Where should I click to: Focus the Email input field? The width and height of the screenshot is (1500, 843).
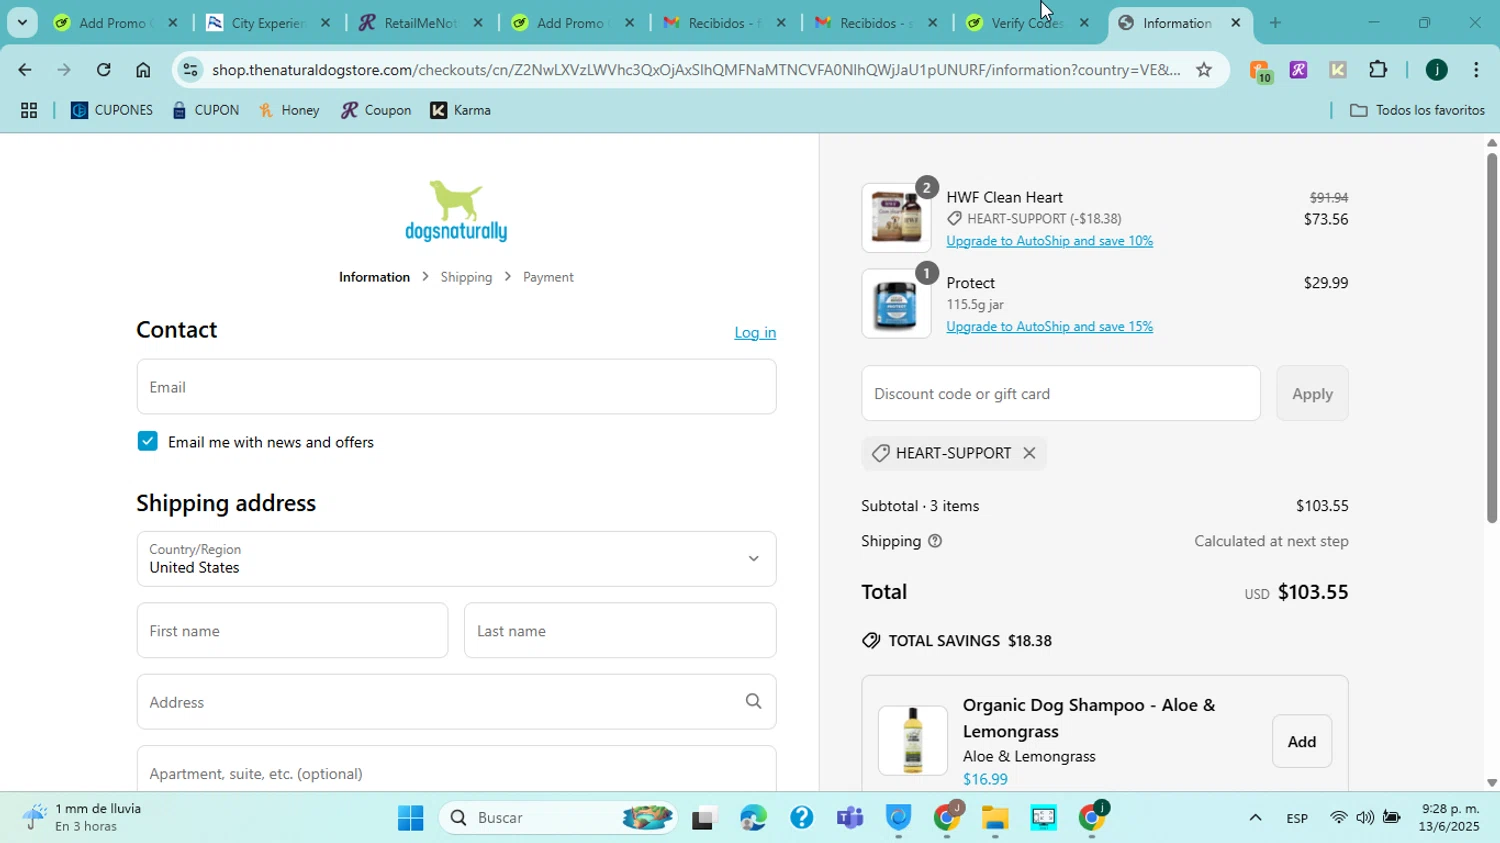click(x=456, y=387)
